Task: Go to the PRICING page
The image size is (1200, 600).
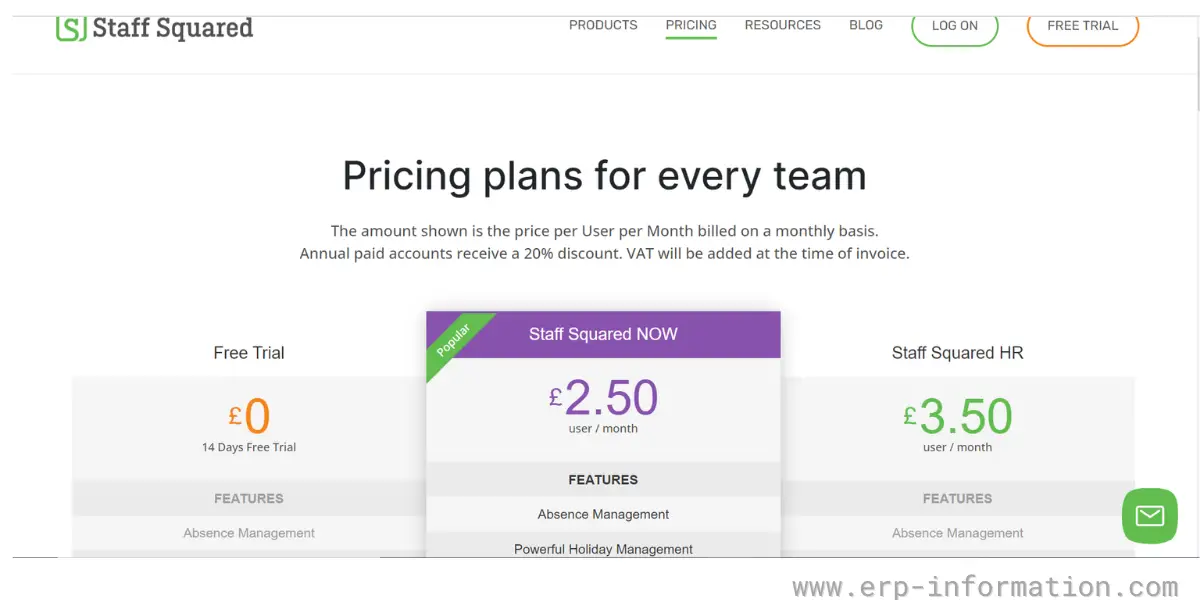Action: coord(691,25)
